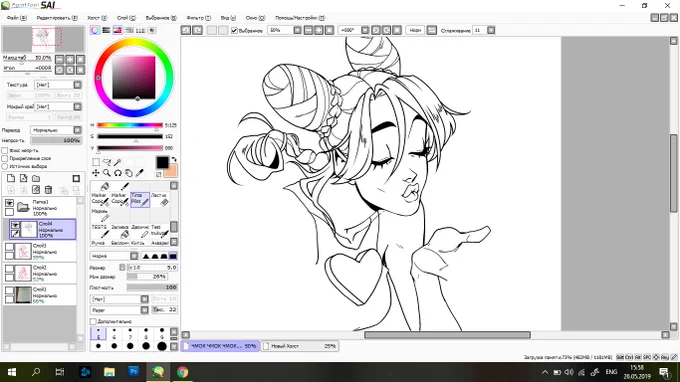Screen dimensions: 680x382
Task: Open the Фильтр menu
Action: [199, 18]
